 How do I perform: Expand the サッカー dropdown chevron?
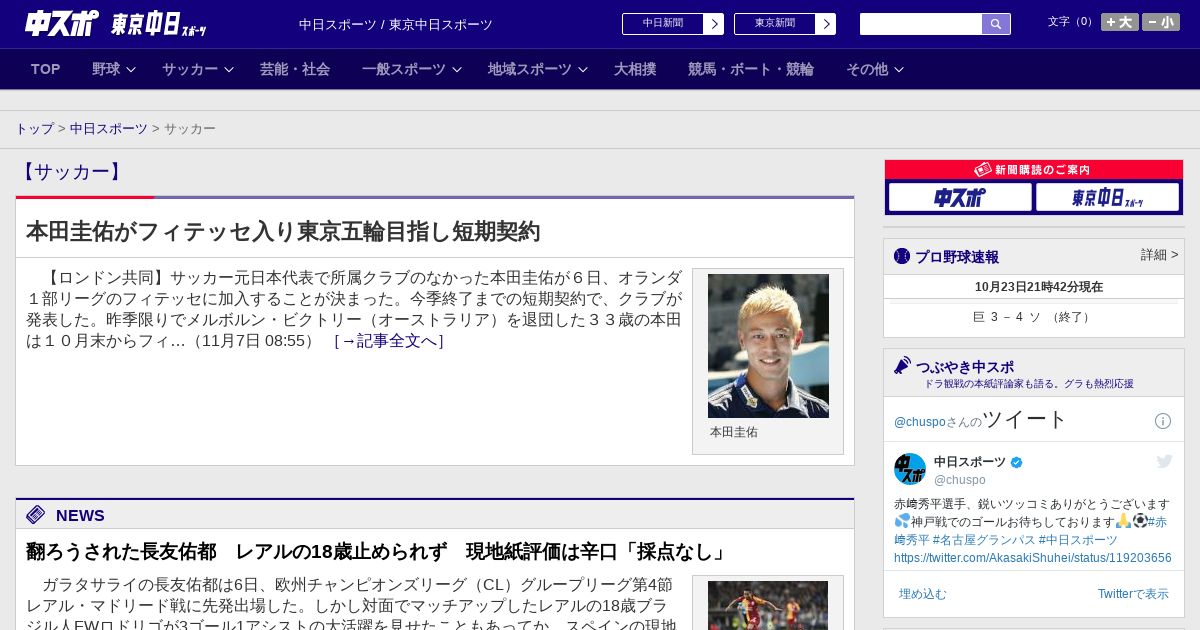[x=229, y=69]
